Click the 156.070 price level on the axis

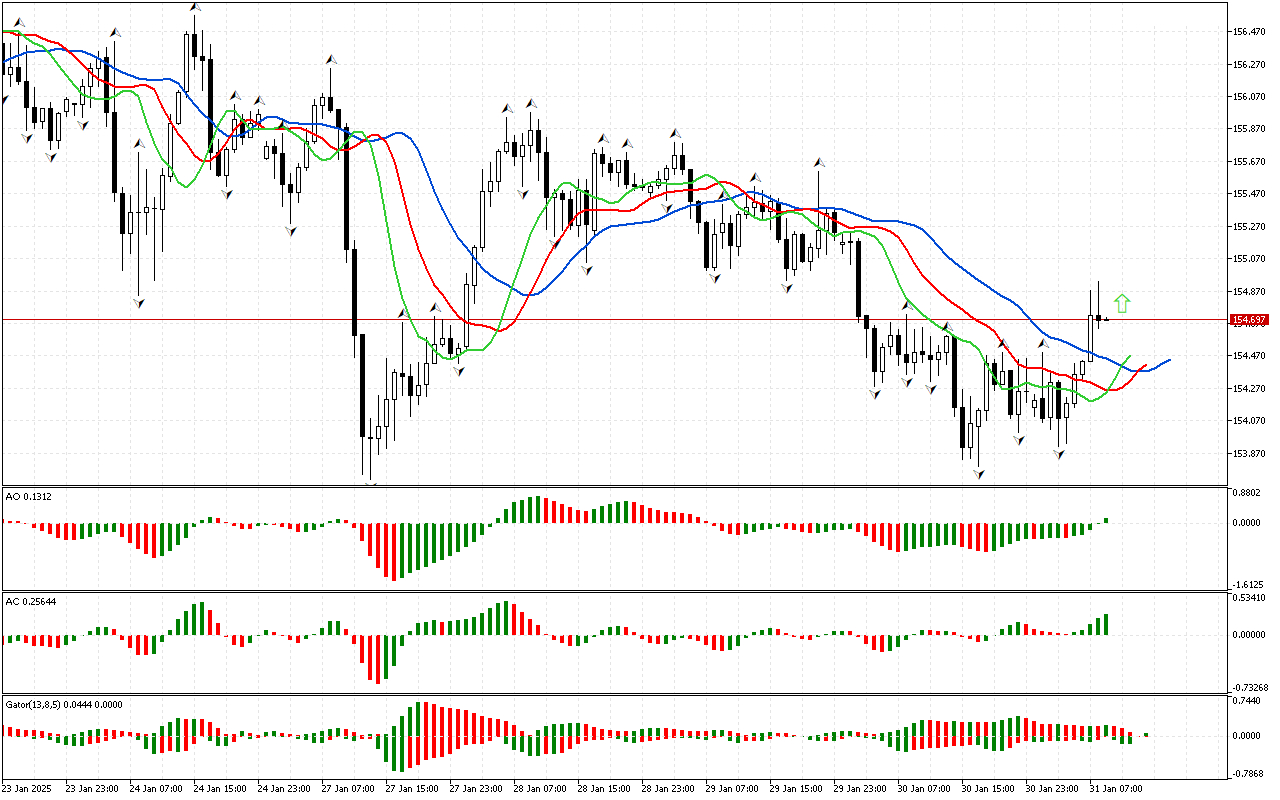pos(1251,97)
